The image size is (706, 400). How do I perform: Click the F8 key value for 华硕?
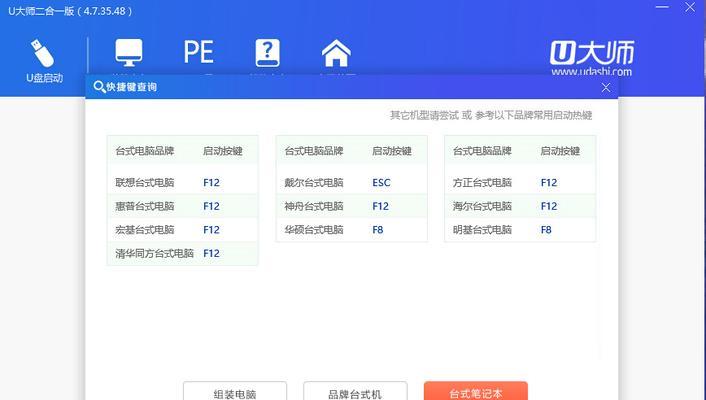(378, 230)
